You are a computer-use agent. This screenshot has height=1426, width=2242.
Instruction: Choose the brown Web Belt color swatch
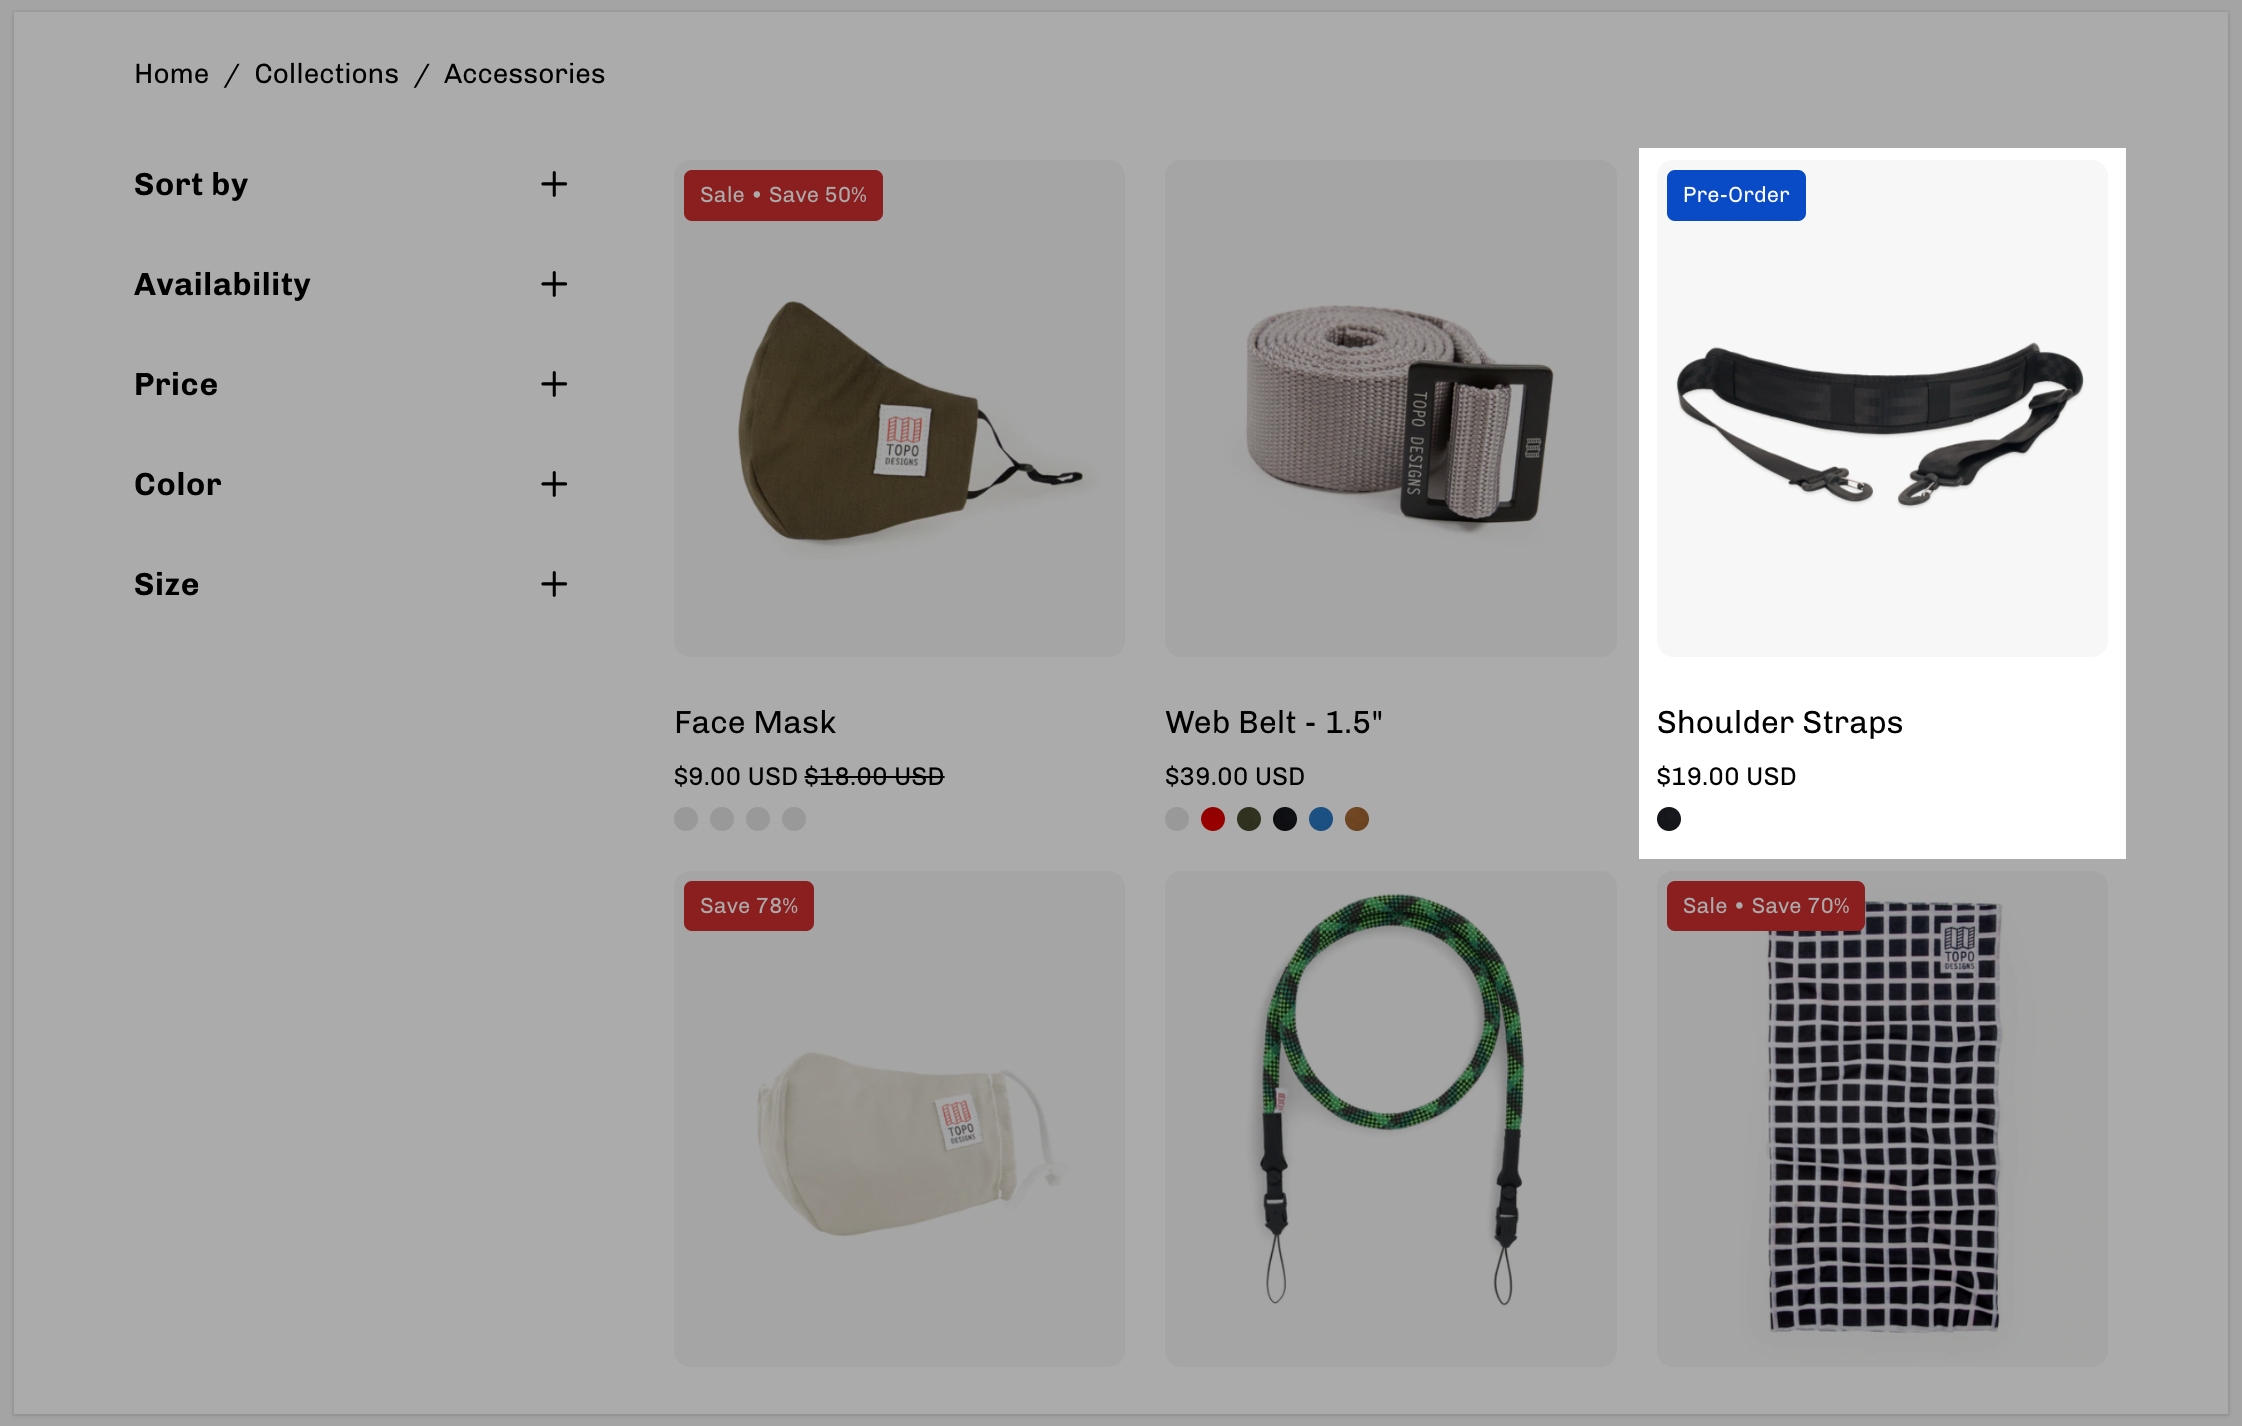coord(1357,819)
